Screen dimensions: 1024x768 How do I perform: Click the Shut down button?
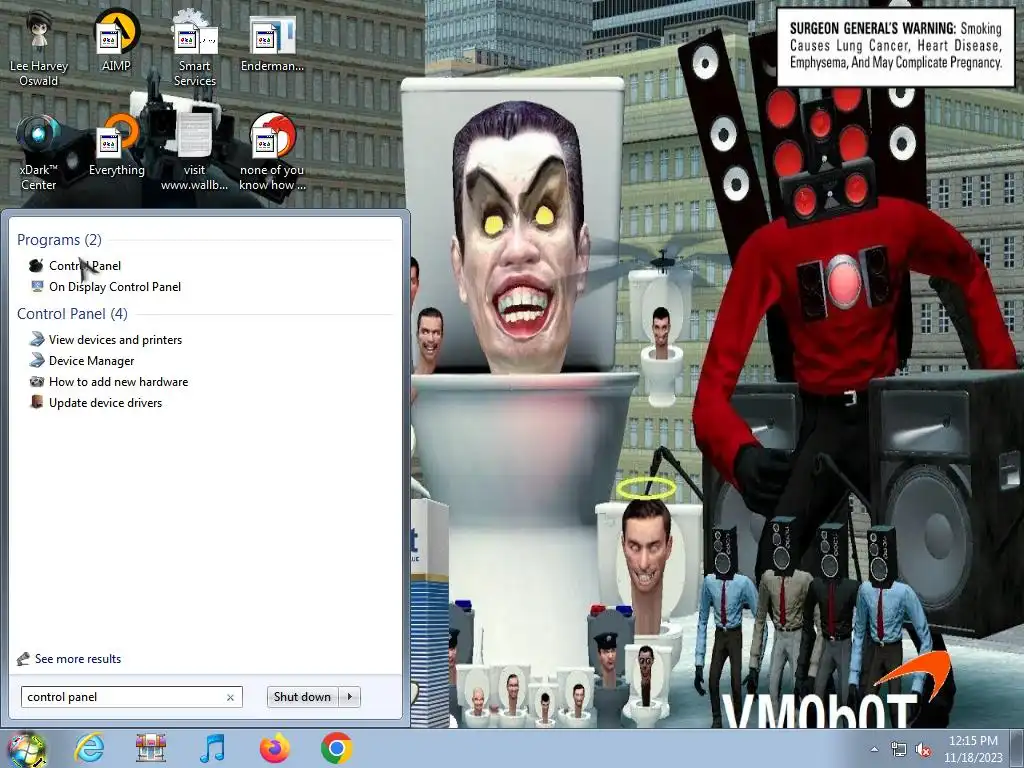(302, 697)
